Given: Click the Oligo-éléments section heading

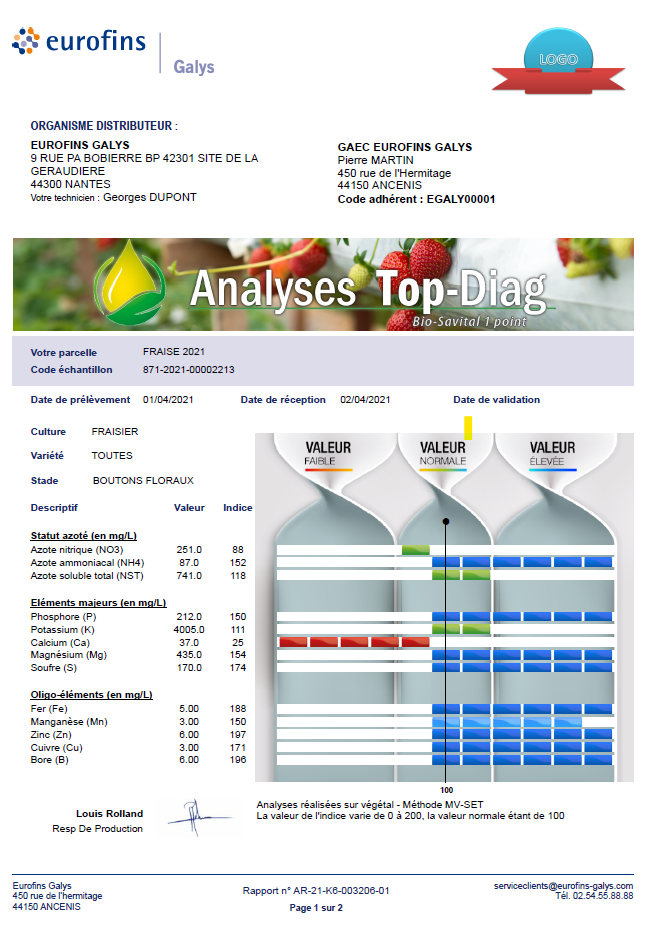Looking at the screenshot, I should [x=92, y=694].
